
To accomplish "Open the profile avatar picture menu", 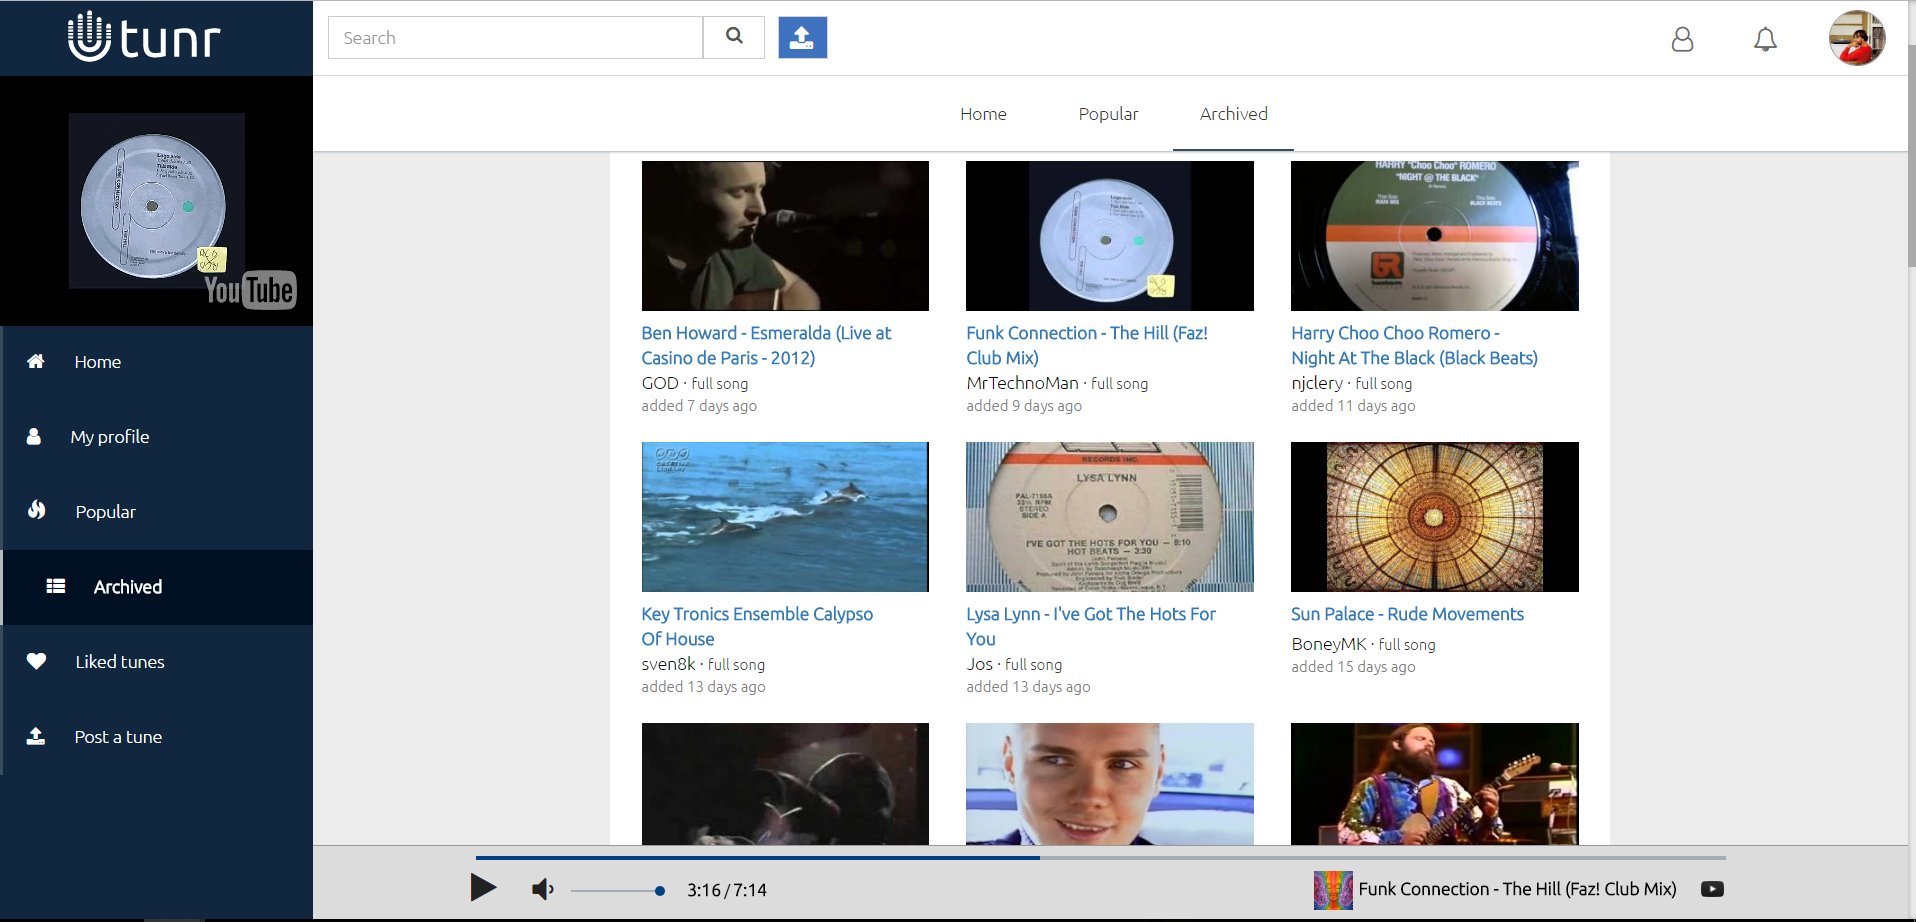I will 1856,39.
